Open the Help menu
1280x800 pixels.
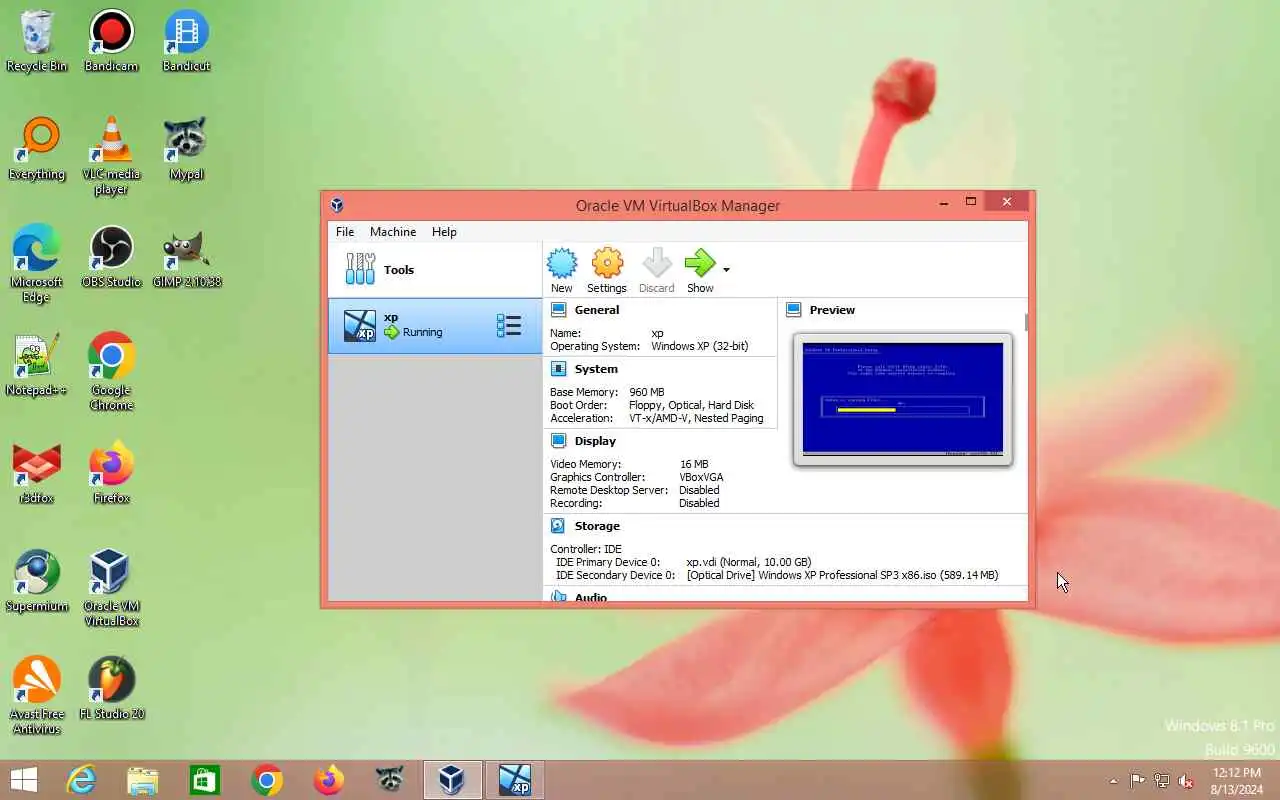(444, 232)
